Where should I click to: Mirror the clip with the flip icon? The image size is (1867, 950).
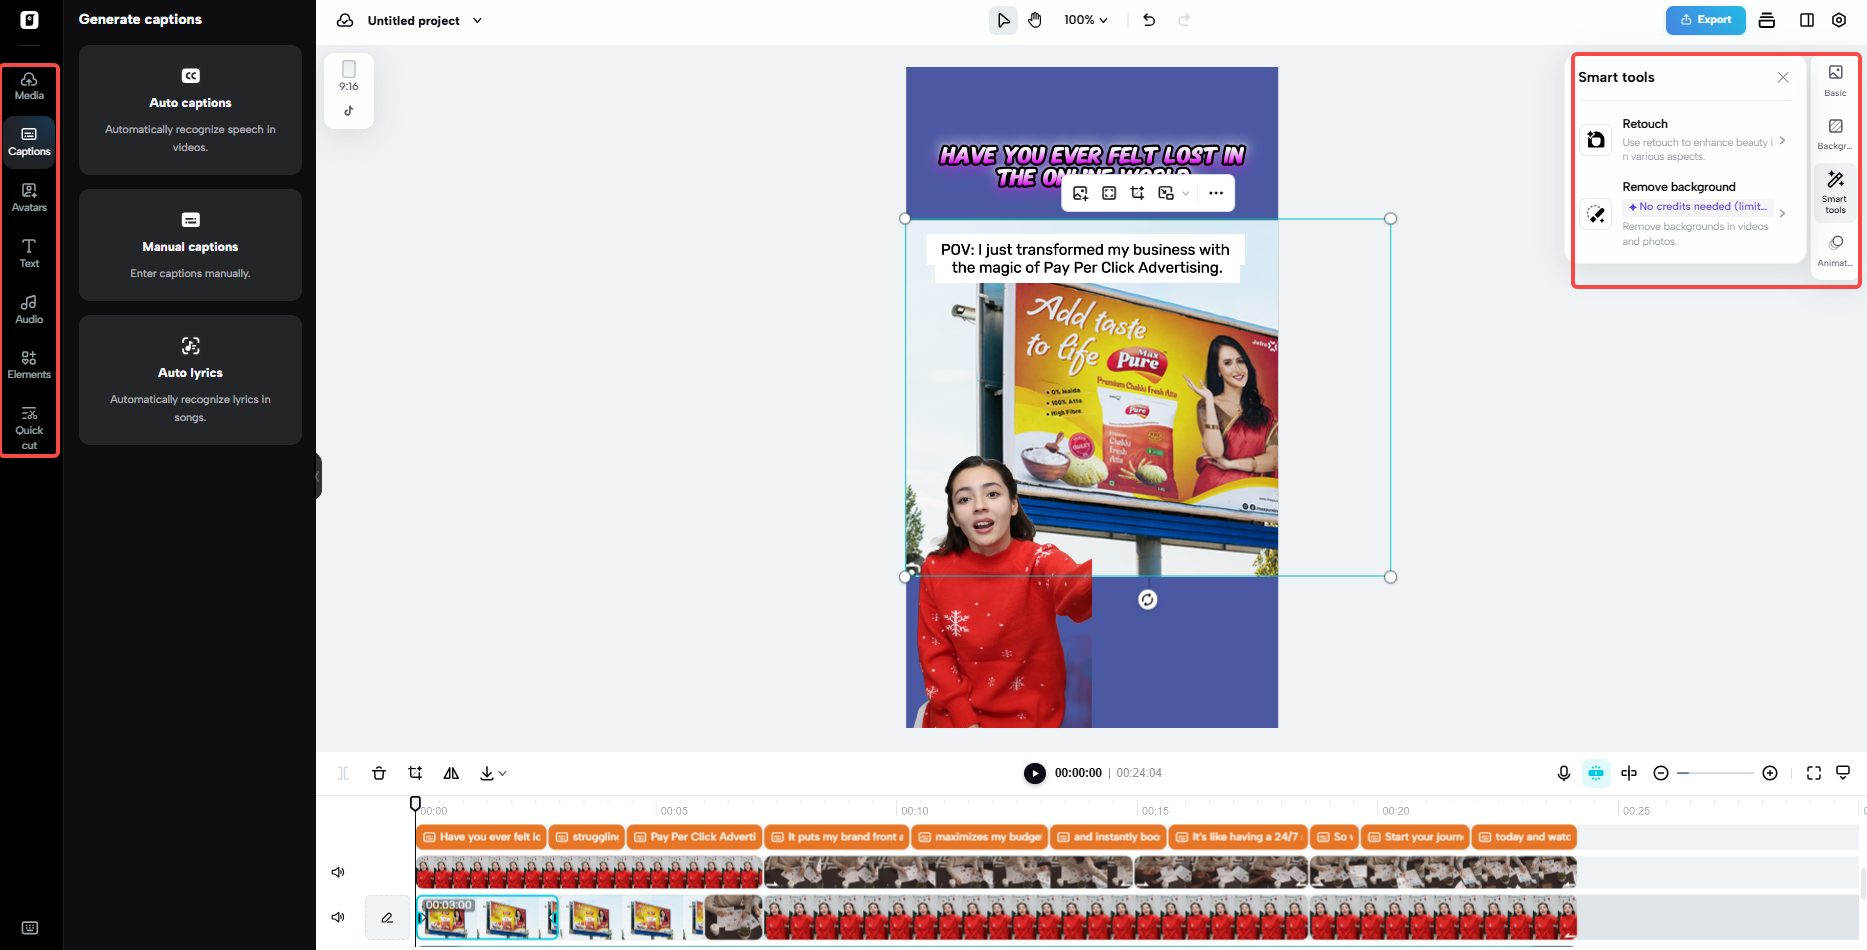(451, 773)
